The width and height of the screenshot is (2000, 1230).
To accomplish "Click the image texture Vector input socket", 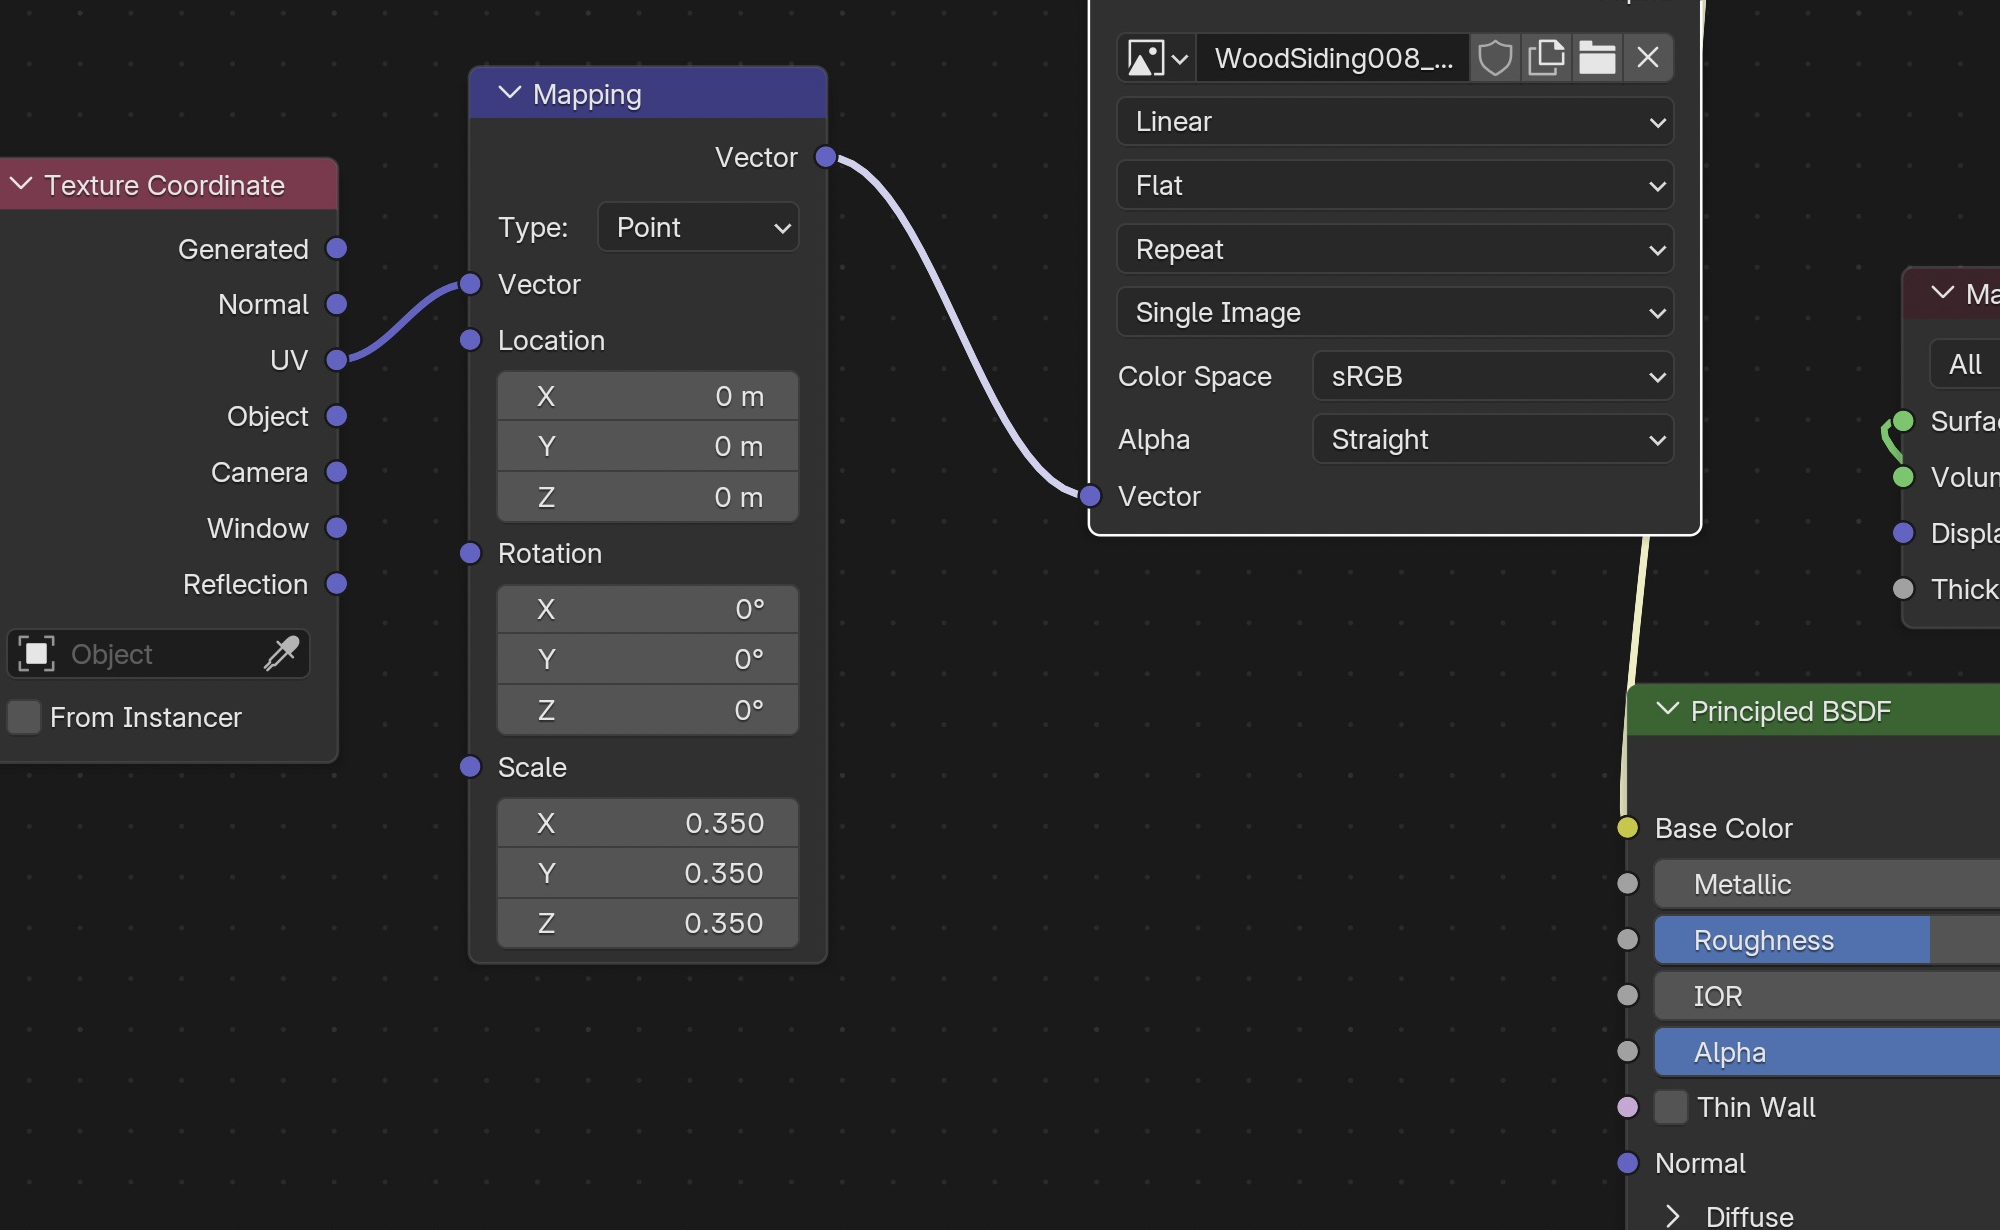I will [x=1090, y=496].
